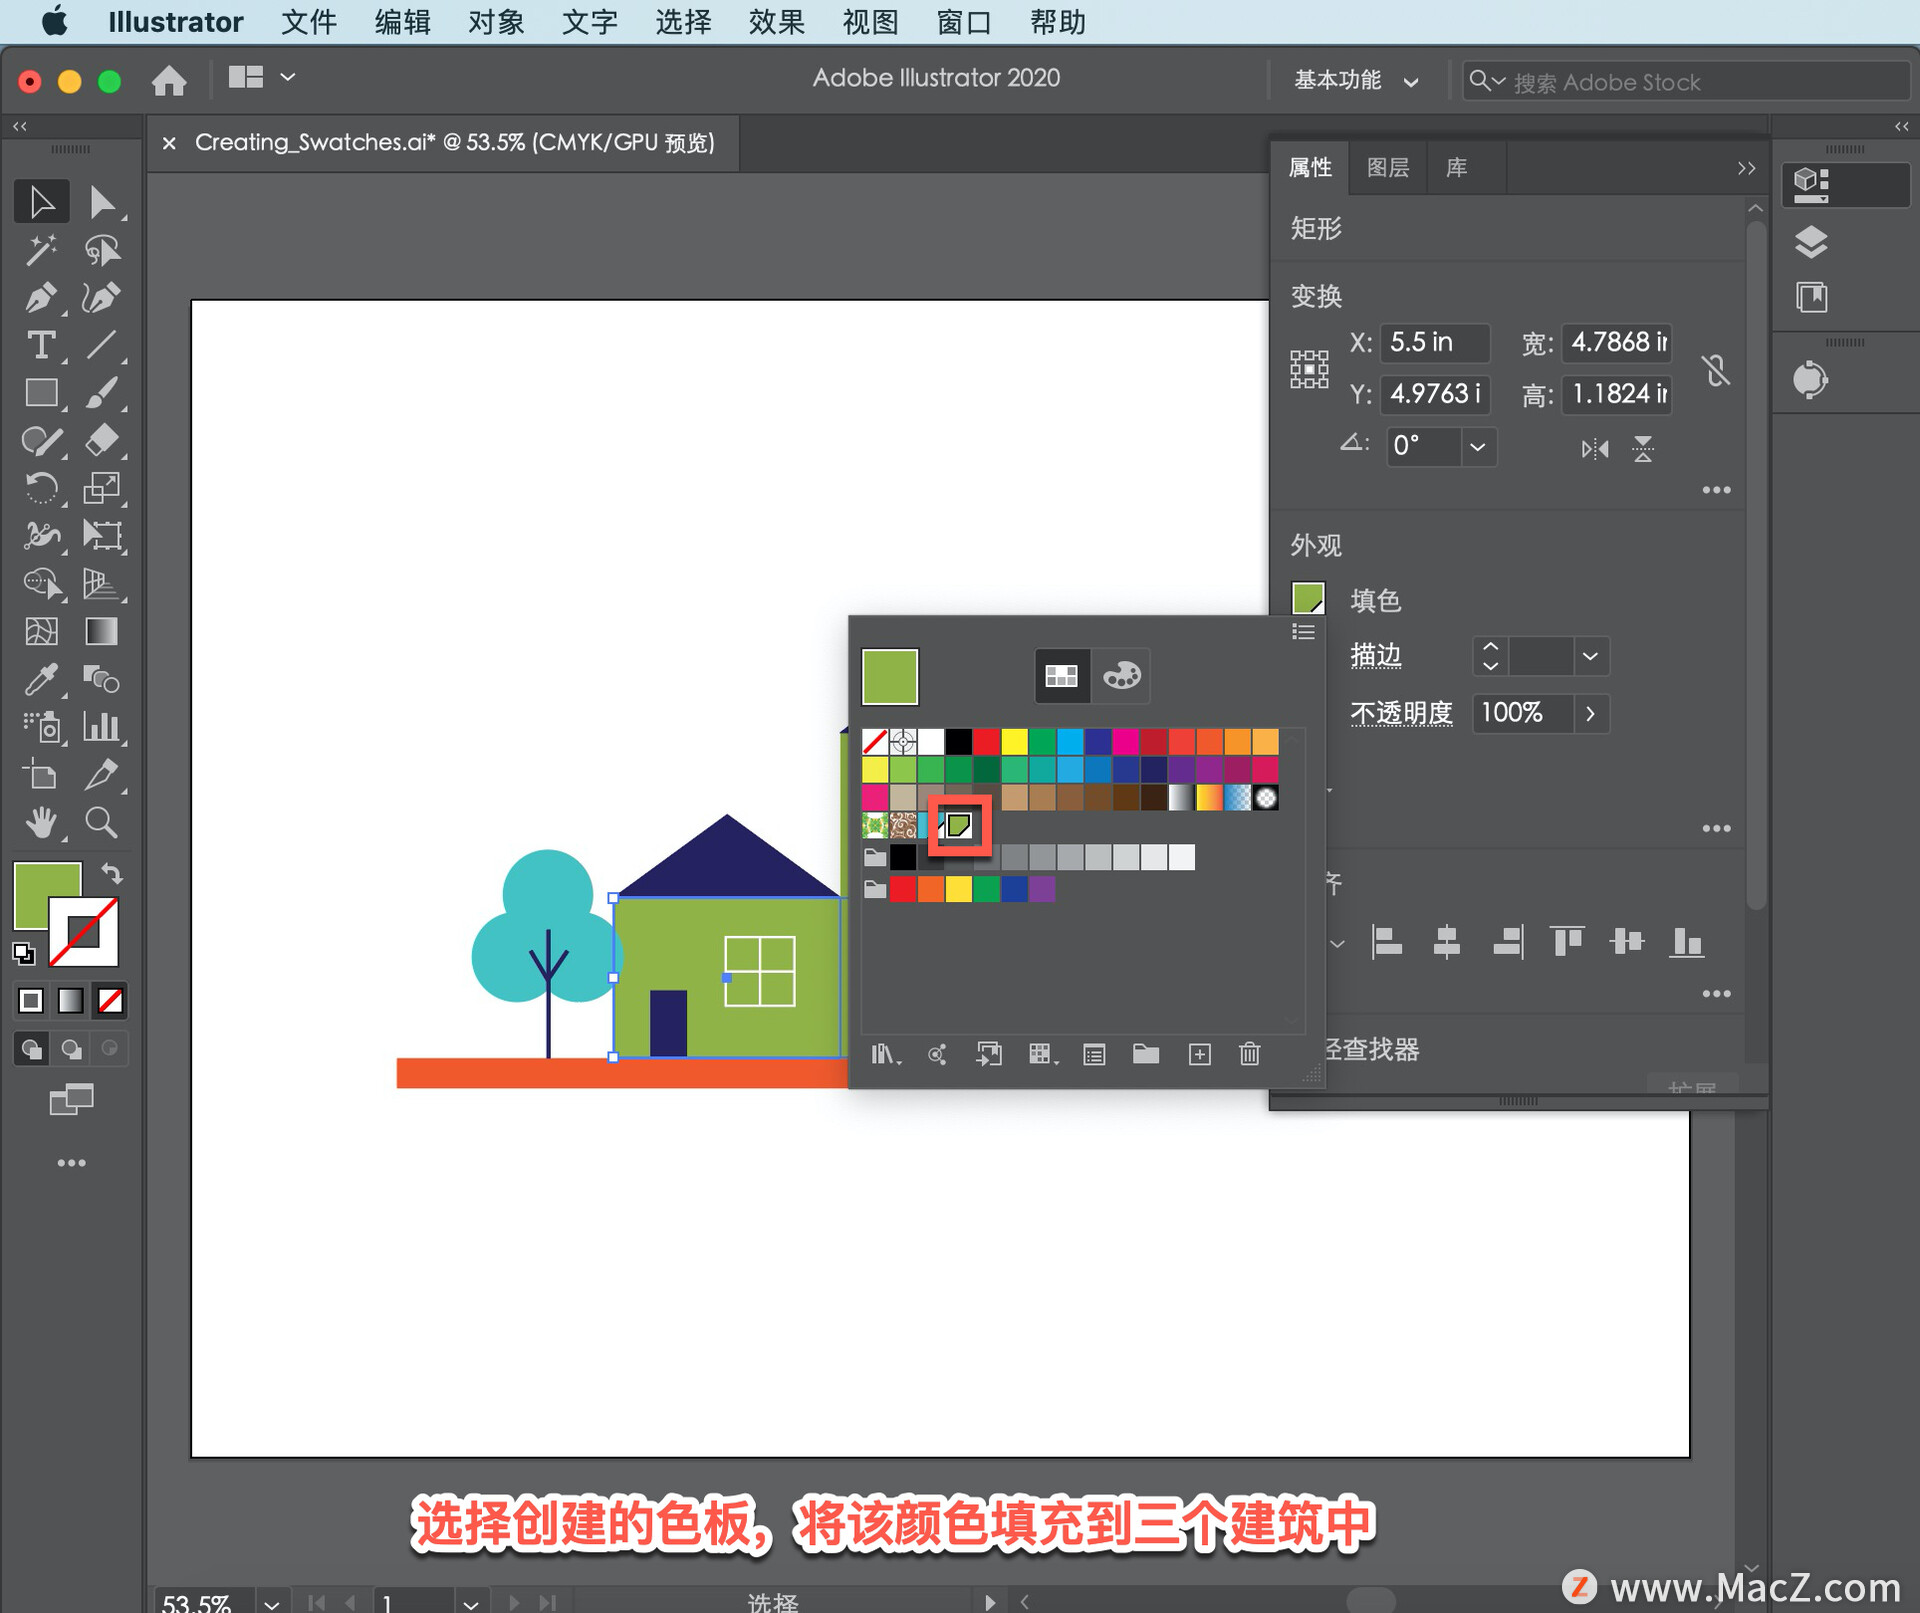
Task: Open the rotation angle dropdown
Action: tap(1478, 446)
